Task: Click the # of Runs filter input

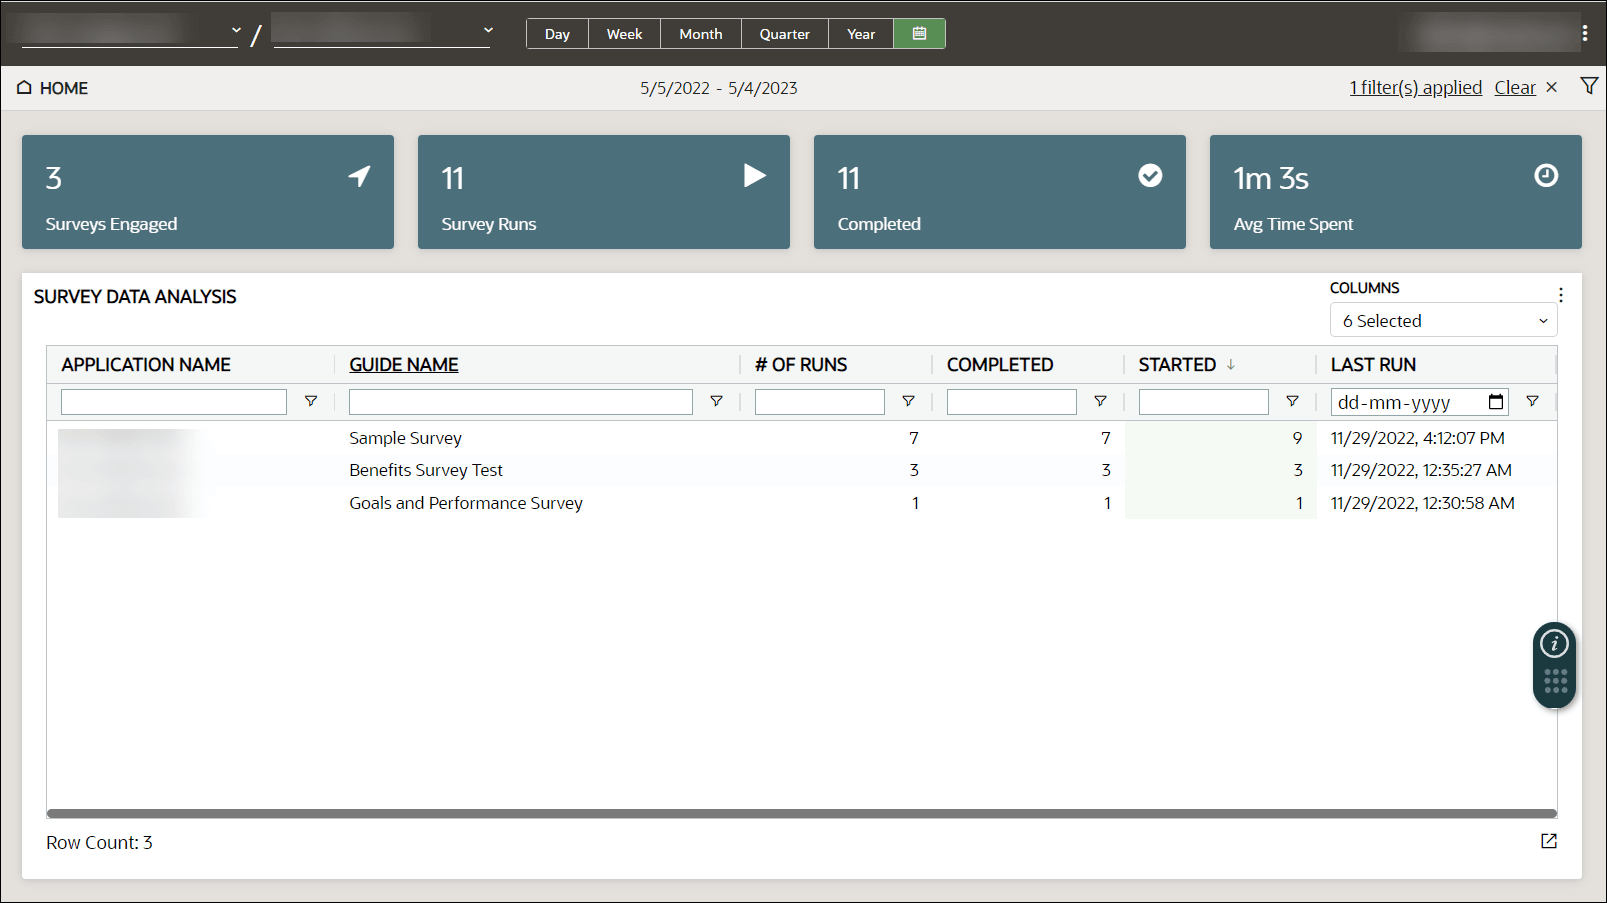Action: [820, 402]
